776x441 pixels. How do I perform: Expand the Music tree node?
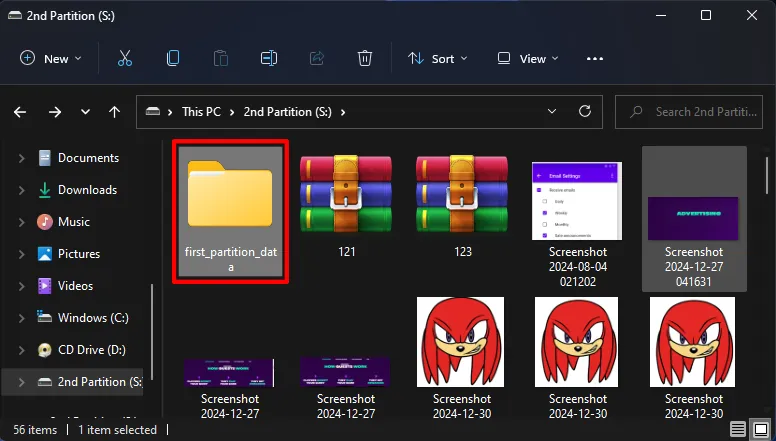21,222
